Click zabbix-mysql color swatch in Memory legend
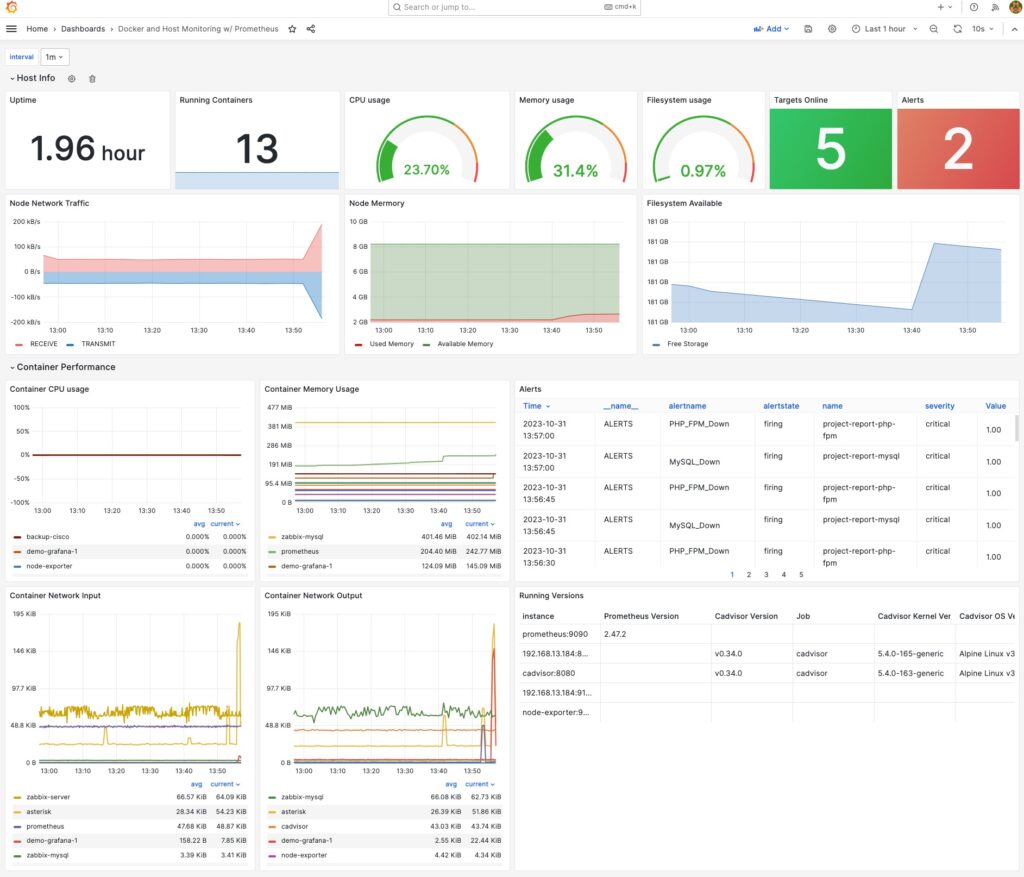The width and height of the screenshot is (1024, 877). 272,537
